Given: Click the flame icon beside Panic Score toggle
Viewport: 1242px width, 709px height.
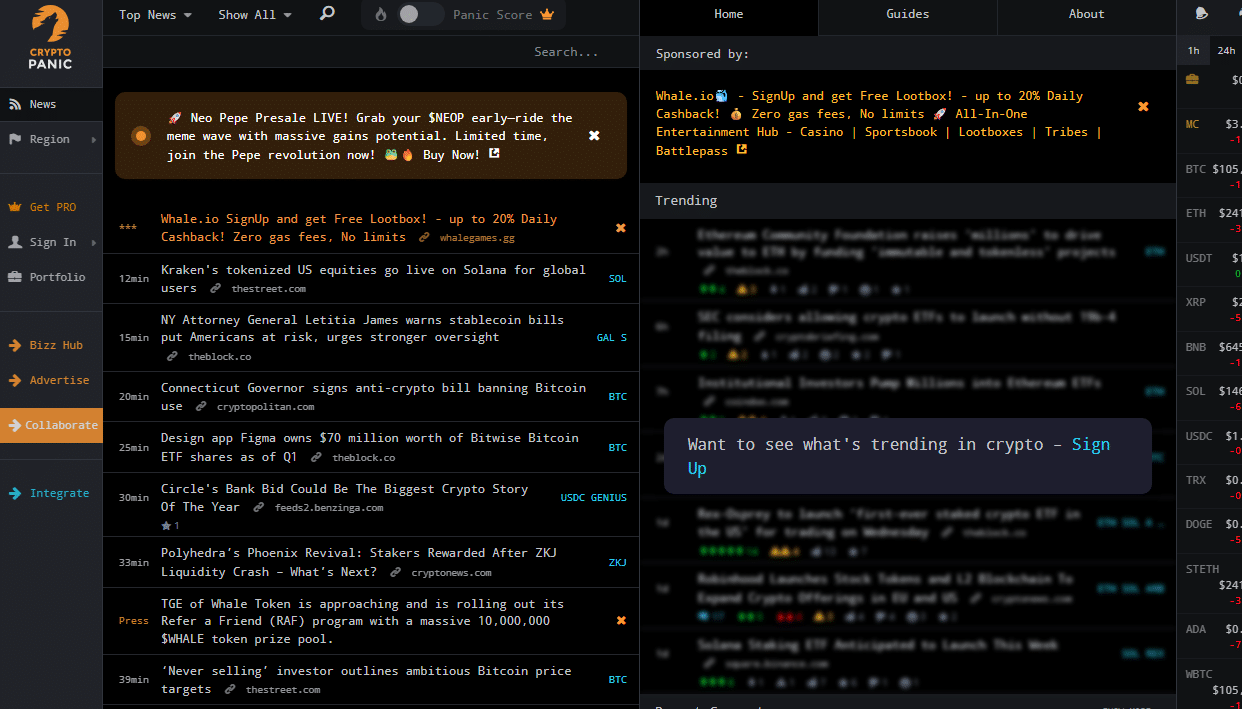Looking at the screenshot, I should 381,15.
